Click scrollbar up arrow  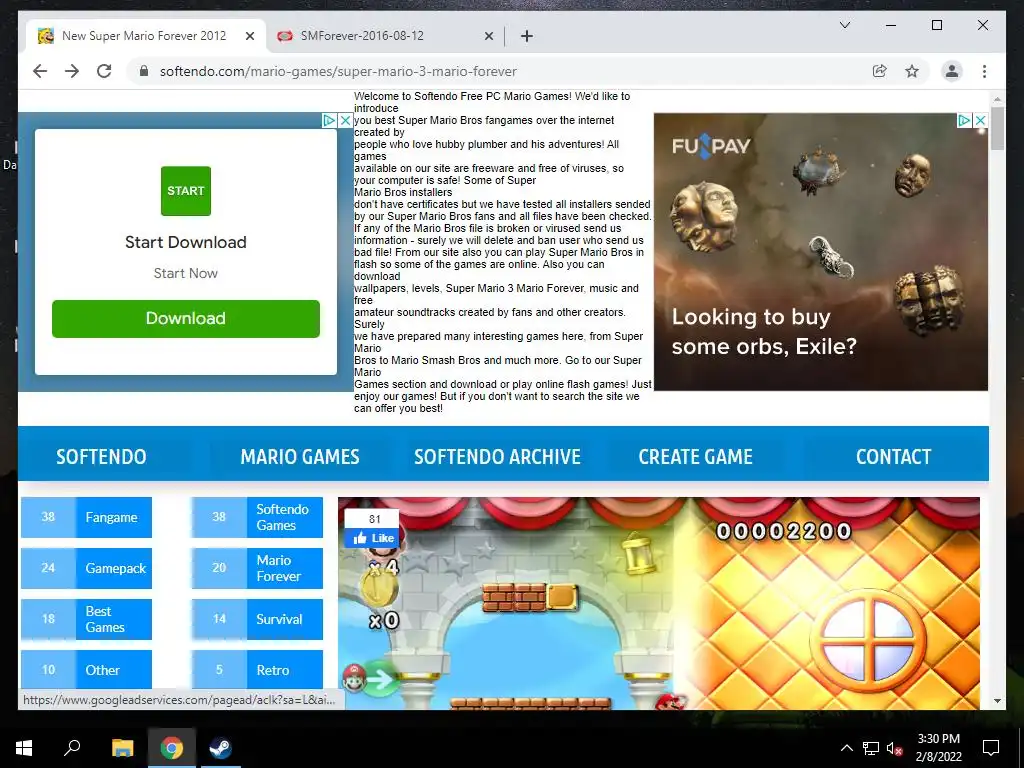tap(997, 99)
